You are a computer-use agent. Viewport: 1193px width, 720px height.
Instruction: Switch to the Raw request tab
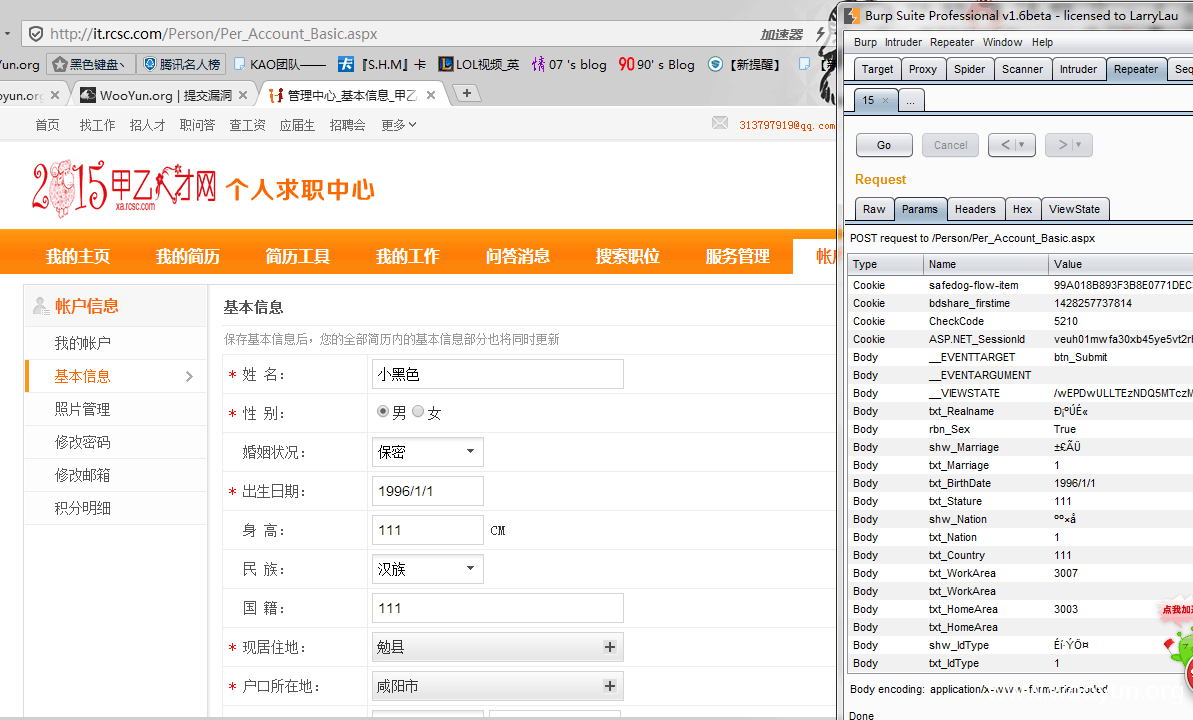tap(874, 209)
